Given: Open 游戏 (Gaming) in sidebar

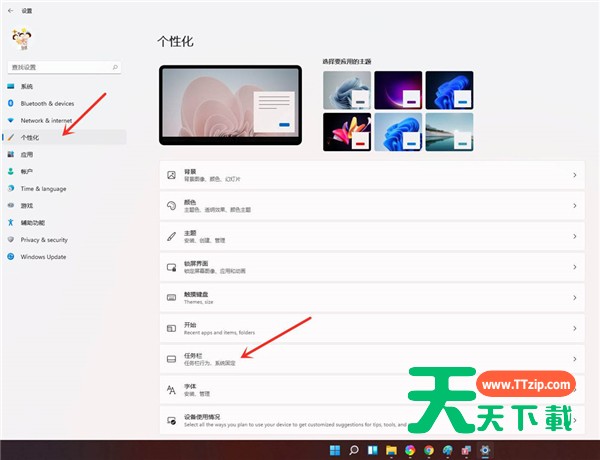Looking at the screenshot, I should click(64, 206).
